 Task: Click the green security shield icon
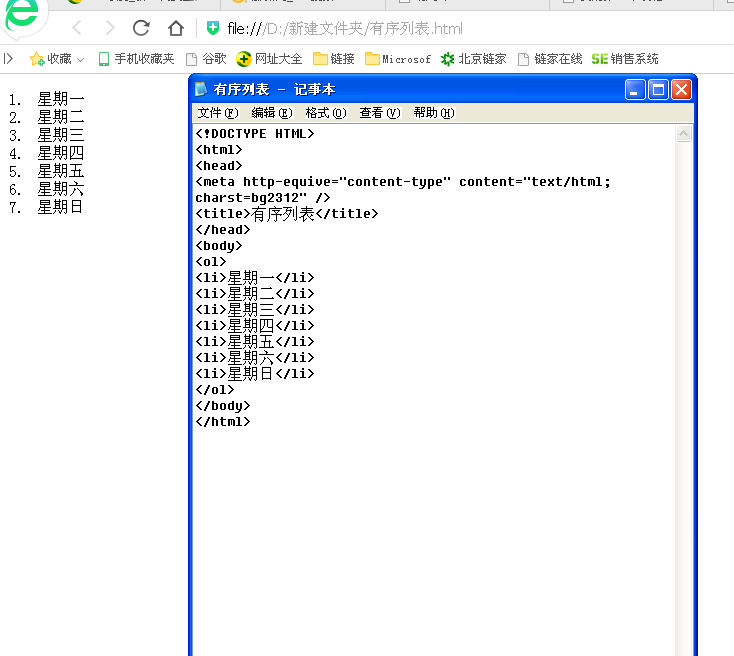213,28
